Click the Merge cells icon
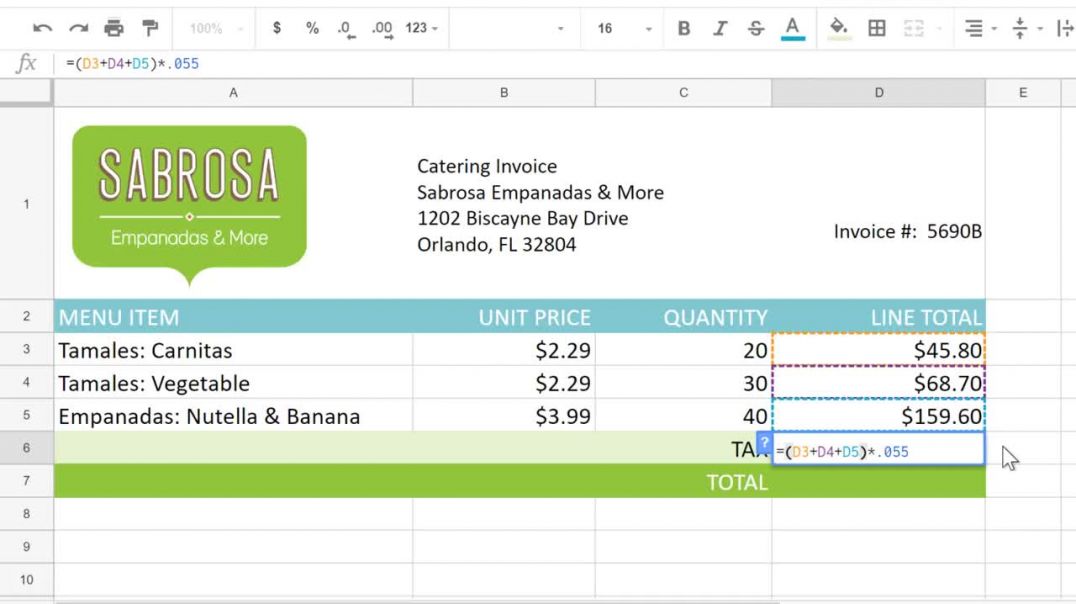 (913, 28)
